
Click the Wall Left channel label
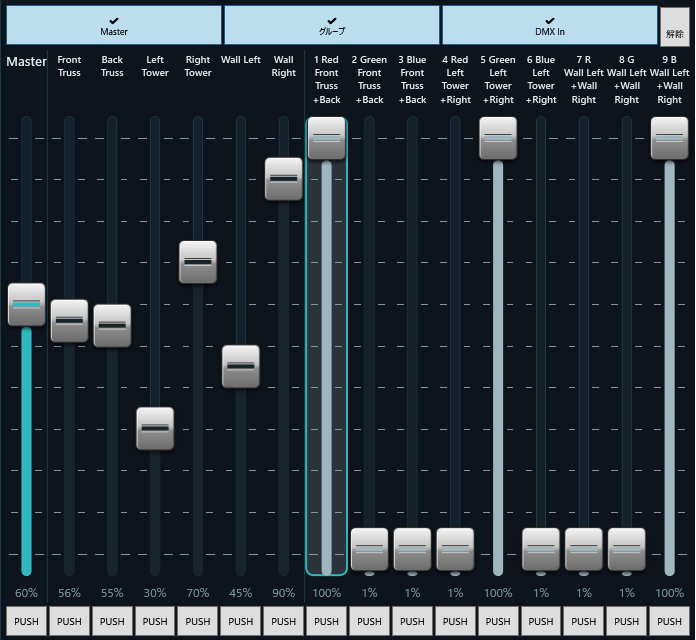241,59
